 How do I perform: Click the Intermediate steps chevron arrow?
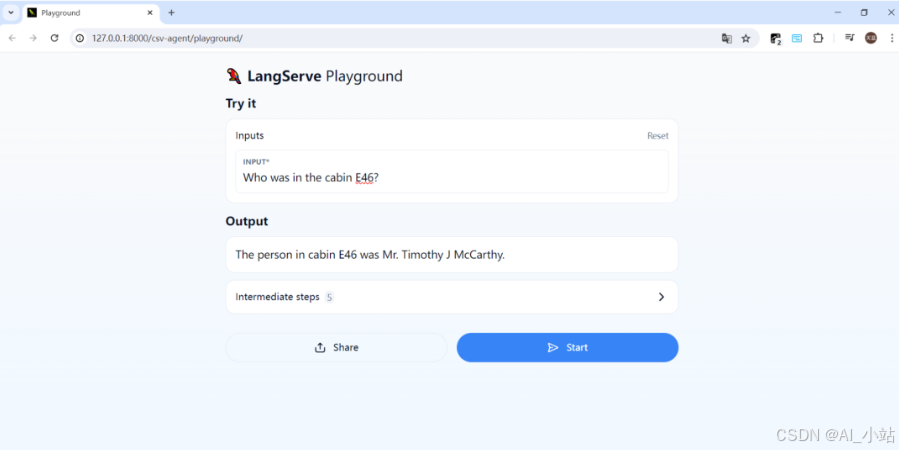pyautogui.click(x=661, y=297)
